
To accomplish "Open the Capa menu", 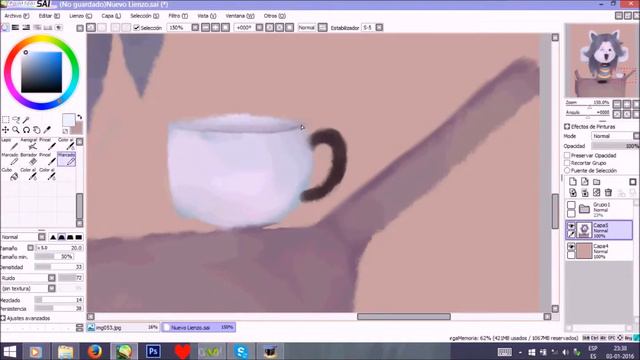I will (111, 16).
